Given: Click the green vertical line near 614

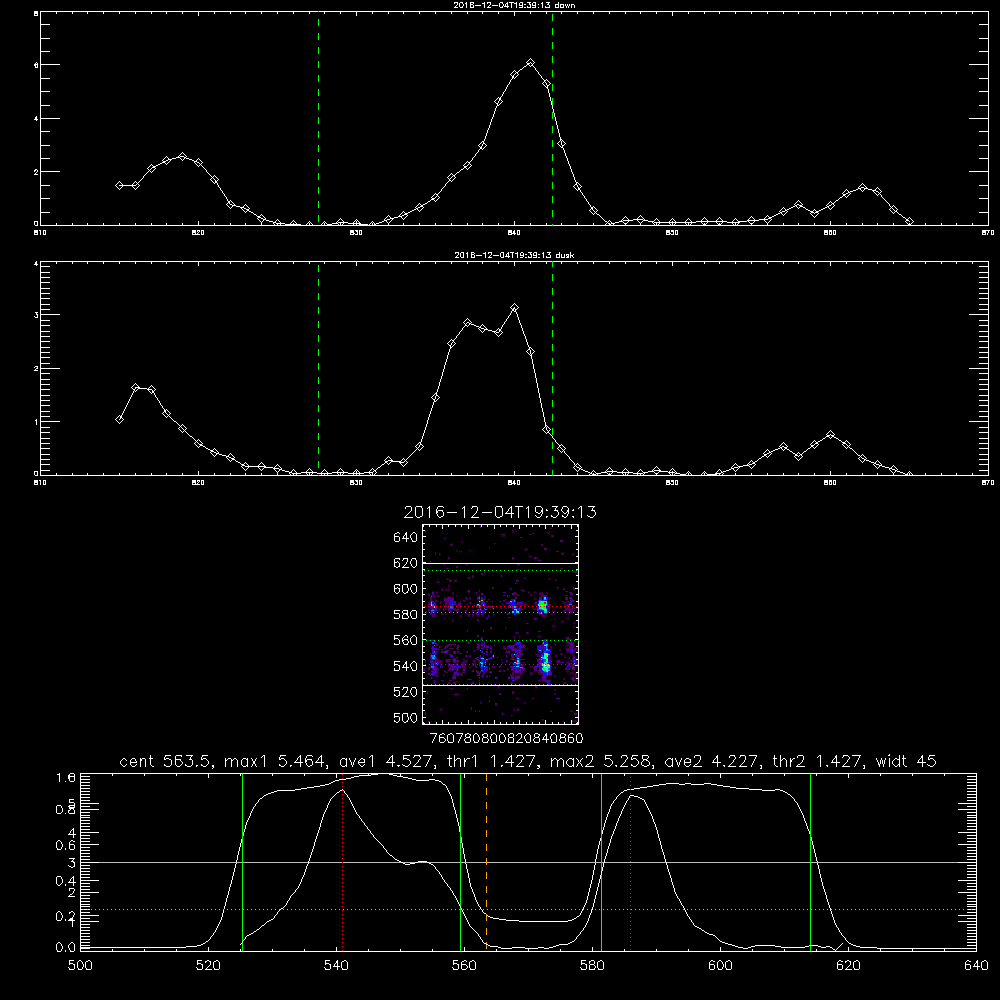Looking at the screenshot, I should coord(811,862).
